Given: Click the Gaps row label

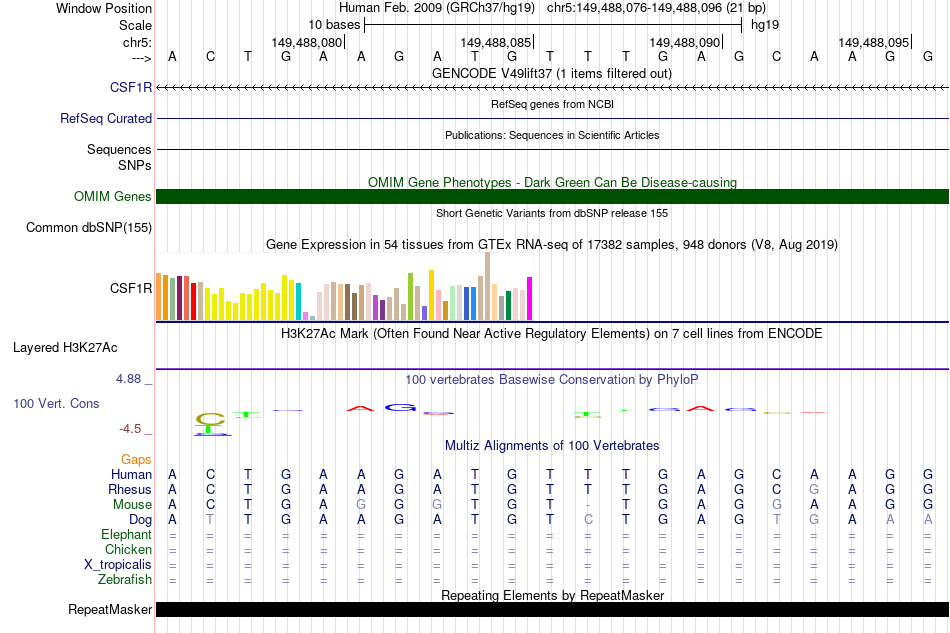Looking at the screenshot, I should (136, 460).
